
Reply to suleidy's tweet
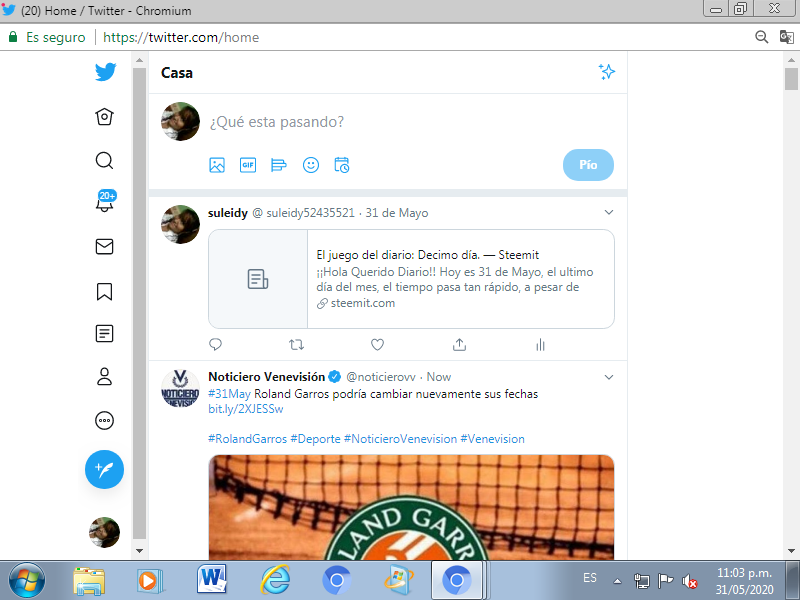[215, 344]
